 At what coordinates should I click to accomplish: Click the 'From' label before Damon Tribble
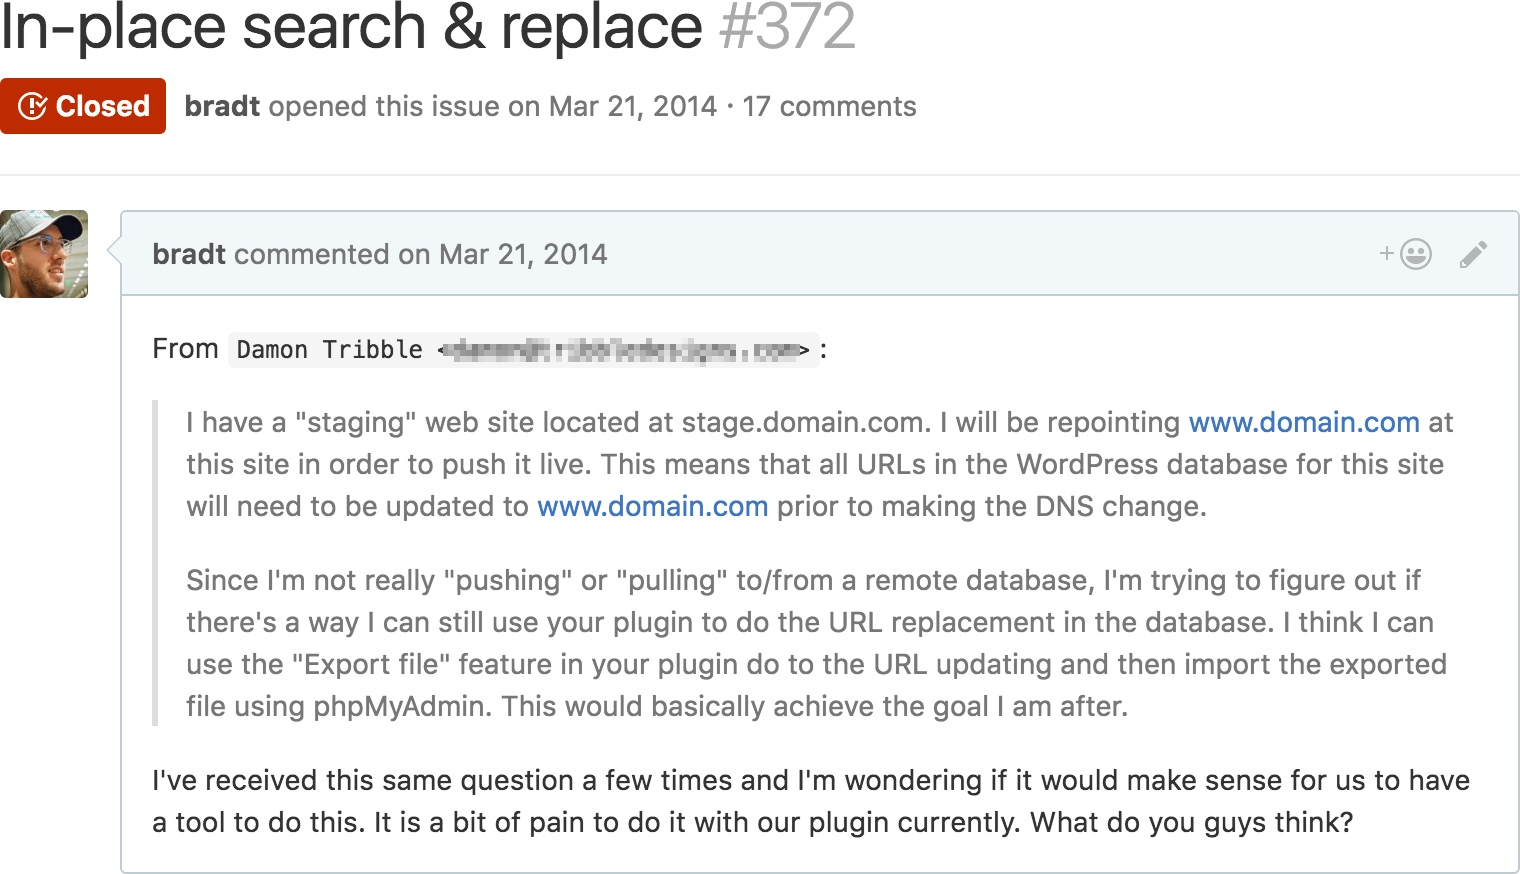point(185,349)
